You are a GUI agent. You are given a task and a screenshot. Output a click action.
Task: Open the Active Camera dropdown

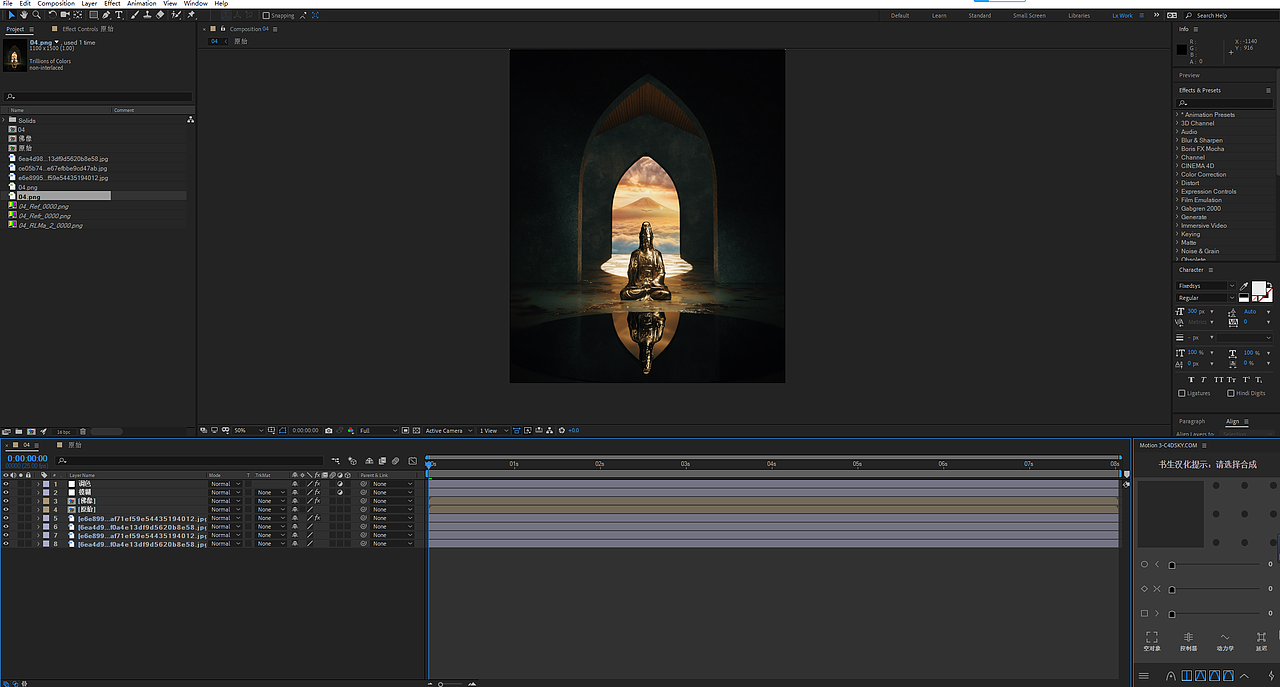pyautogui.click(x=448, y=430)
